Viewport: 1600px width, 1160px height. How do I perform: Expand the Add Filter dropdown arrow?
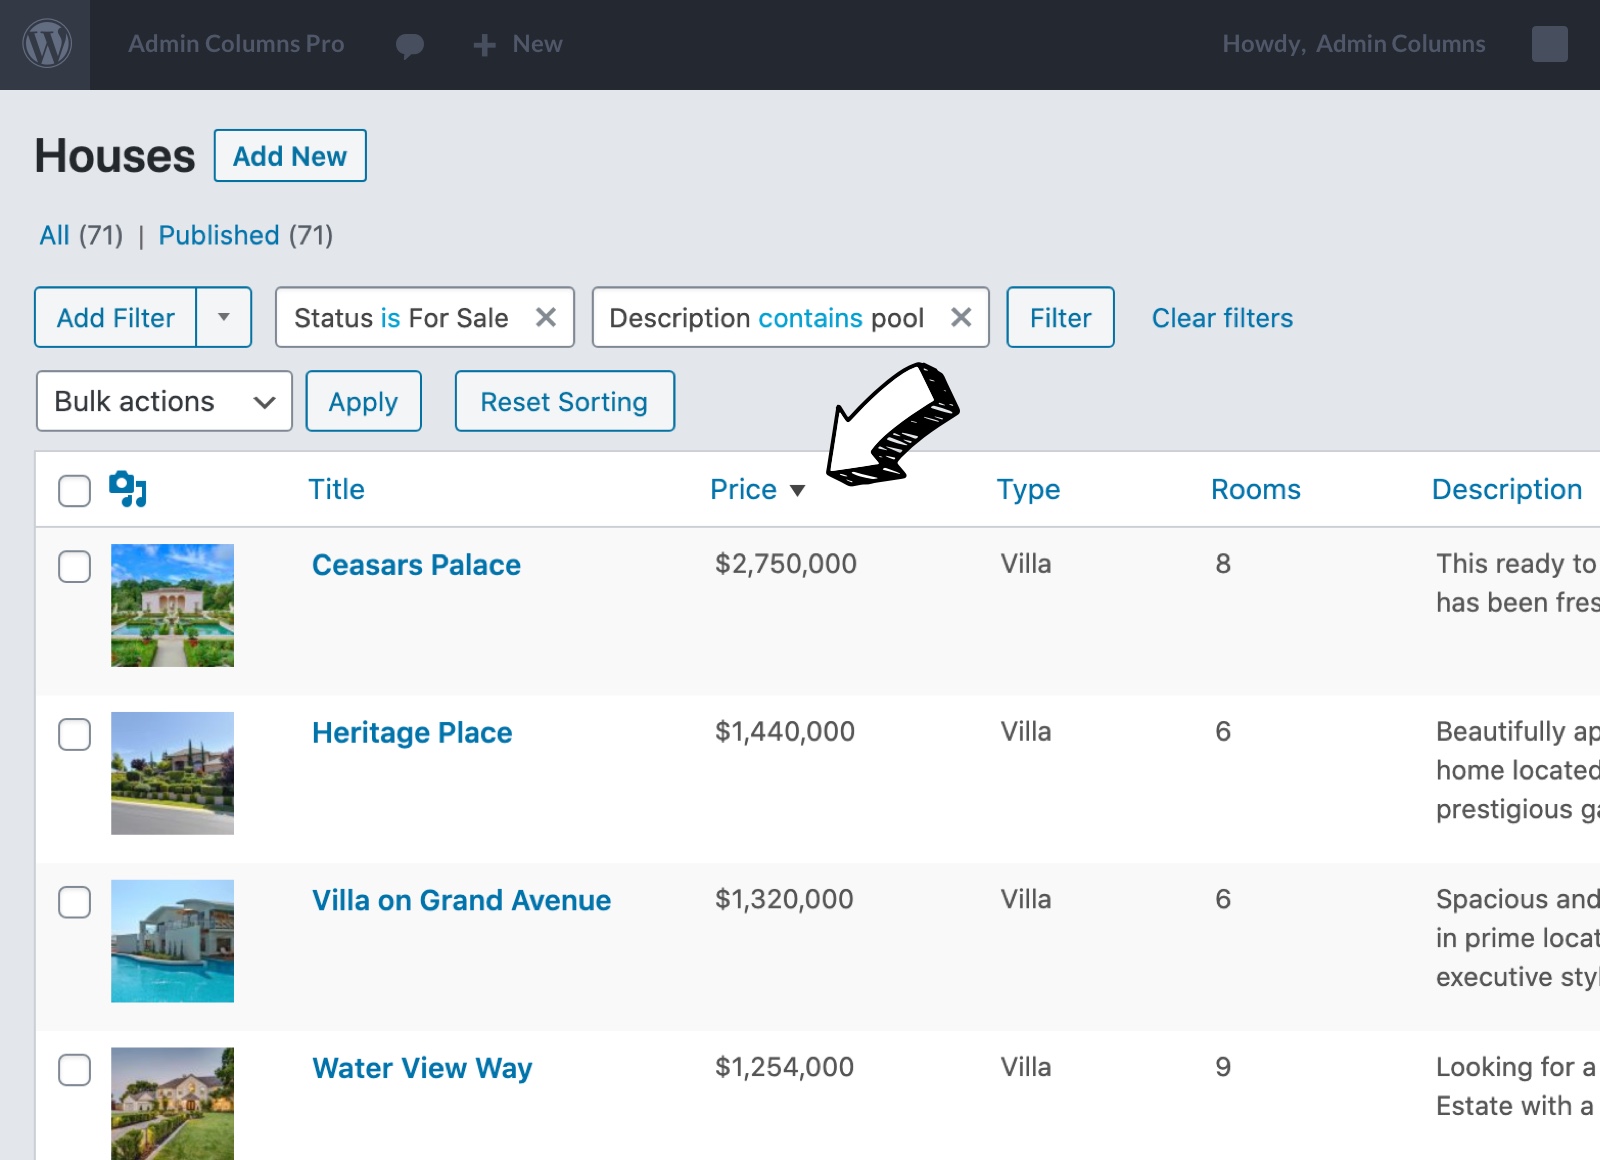tap(224, 318)
